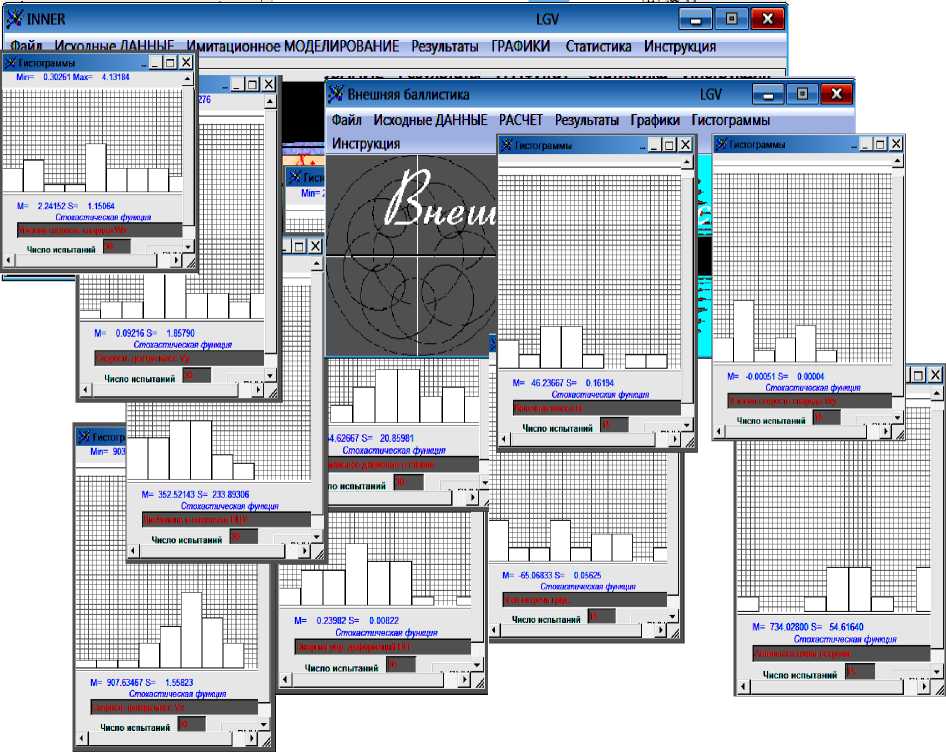Click scroll-down arrow in M=907.63467 histogram window
Viewport: 946px width, 752px height.
pos(264,724)
